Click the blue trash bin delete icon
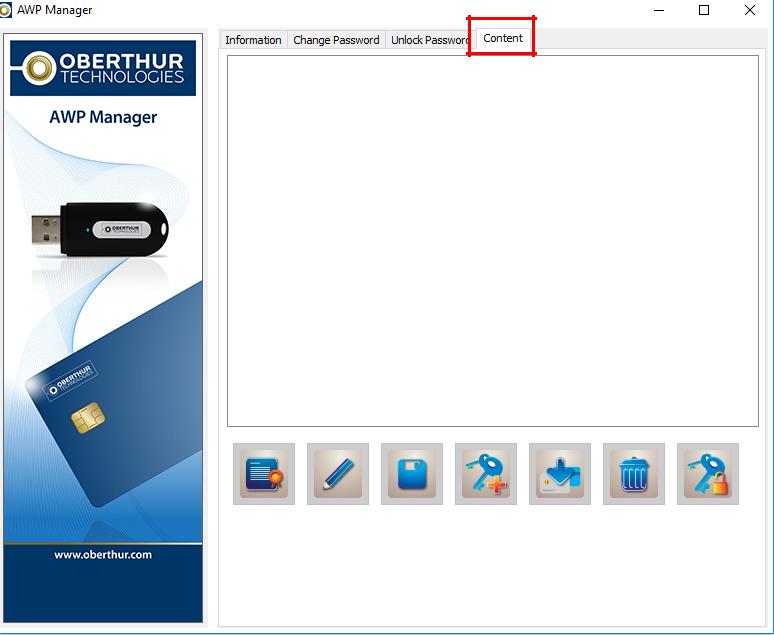Viewport: 774px width, 635px height. (x=634, y=474)
